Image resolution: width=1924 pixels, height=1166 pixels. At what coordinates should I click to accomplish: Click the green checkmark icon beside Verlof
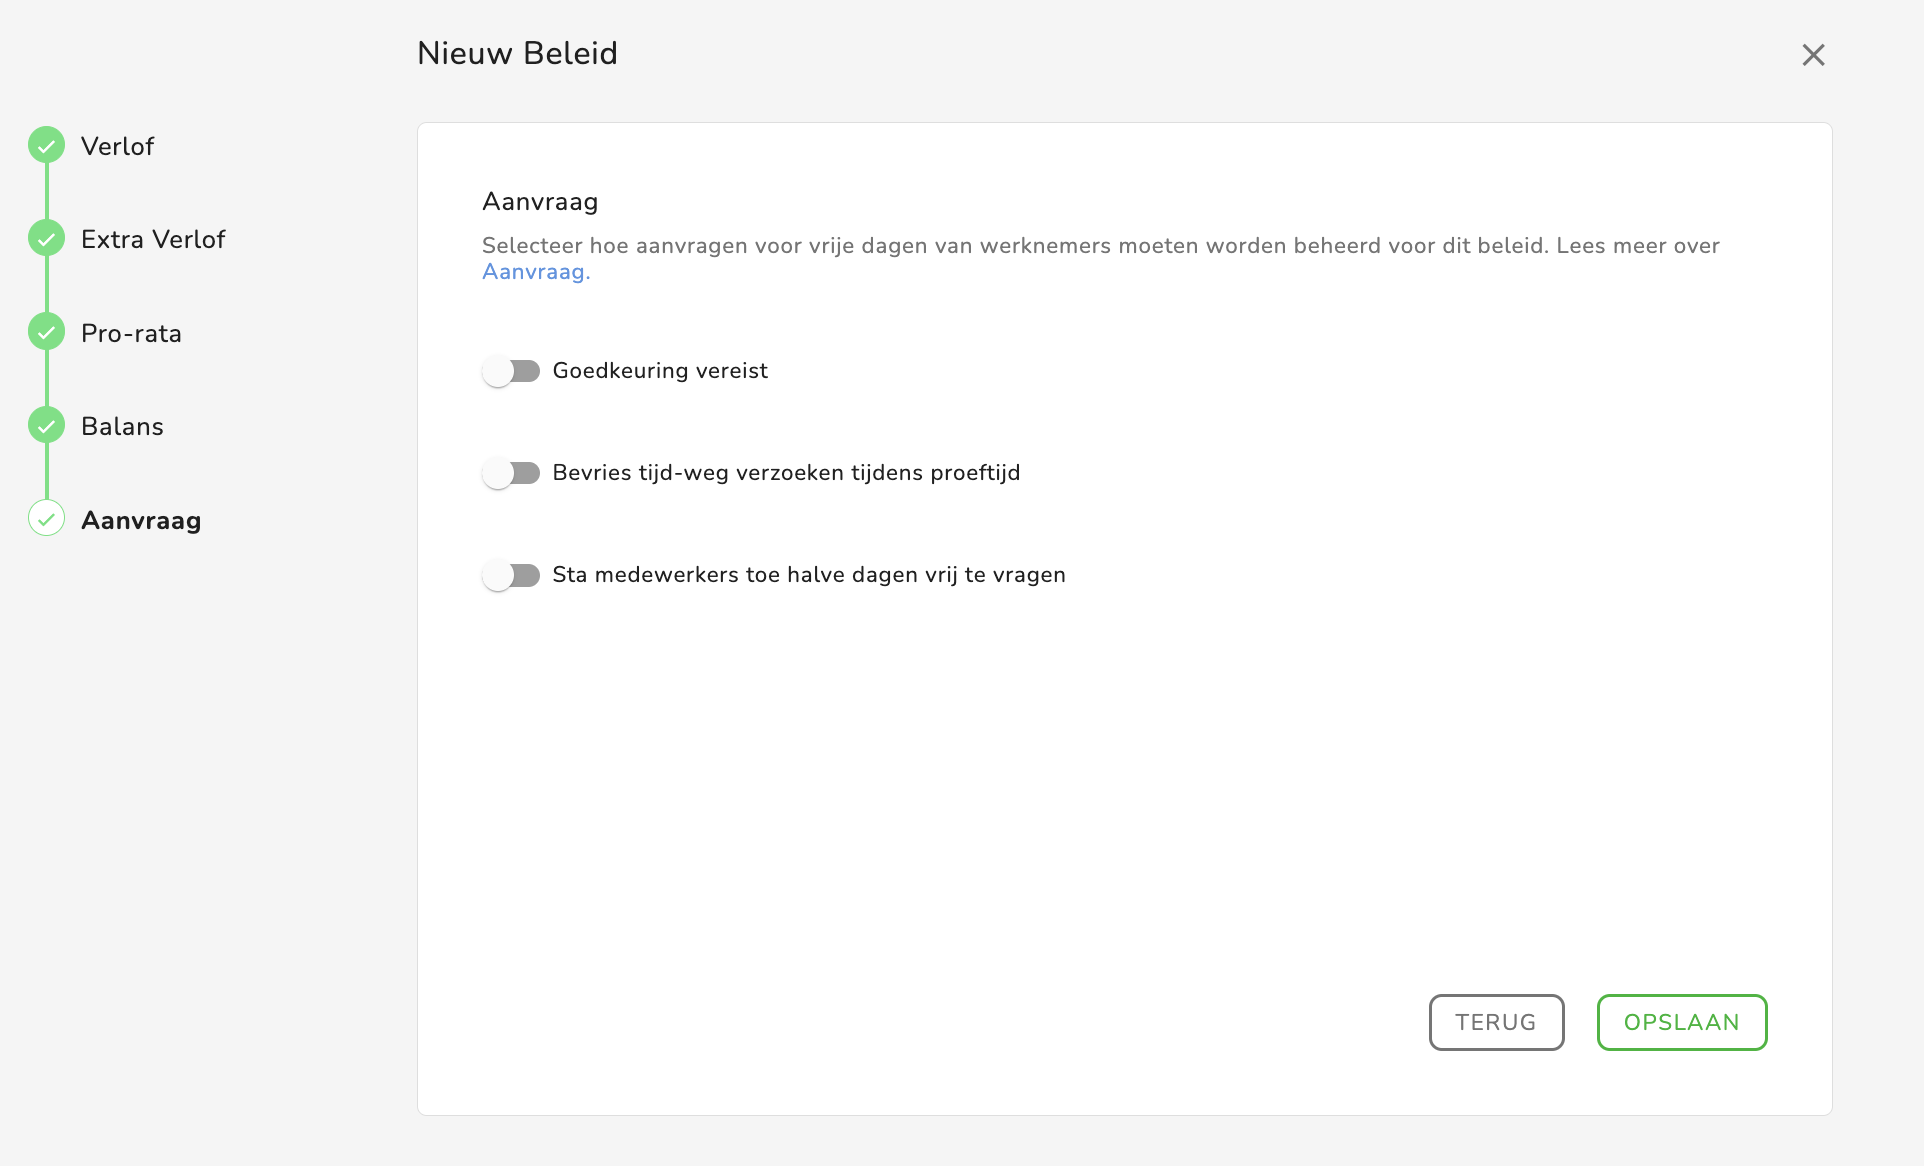[x=47, y=146]
